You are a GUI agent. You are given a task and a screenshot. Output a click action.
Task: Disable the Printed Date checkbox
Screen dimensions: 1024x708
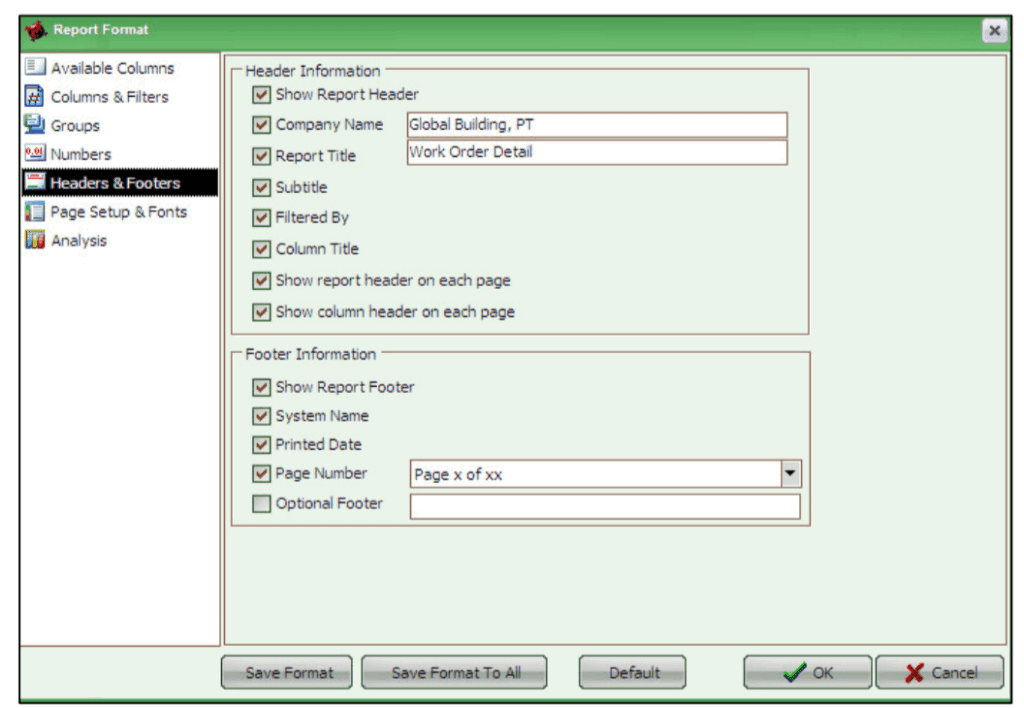262,445
